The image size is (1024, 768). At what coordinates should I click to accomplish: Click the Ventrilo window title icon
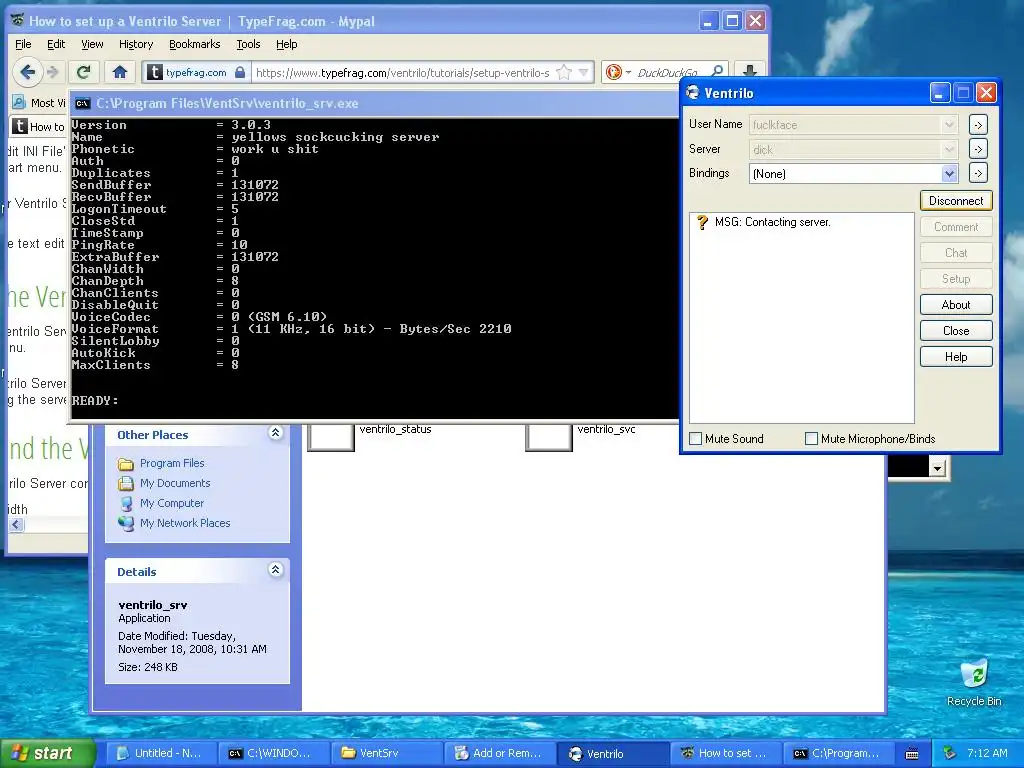click(692, 93)
